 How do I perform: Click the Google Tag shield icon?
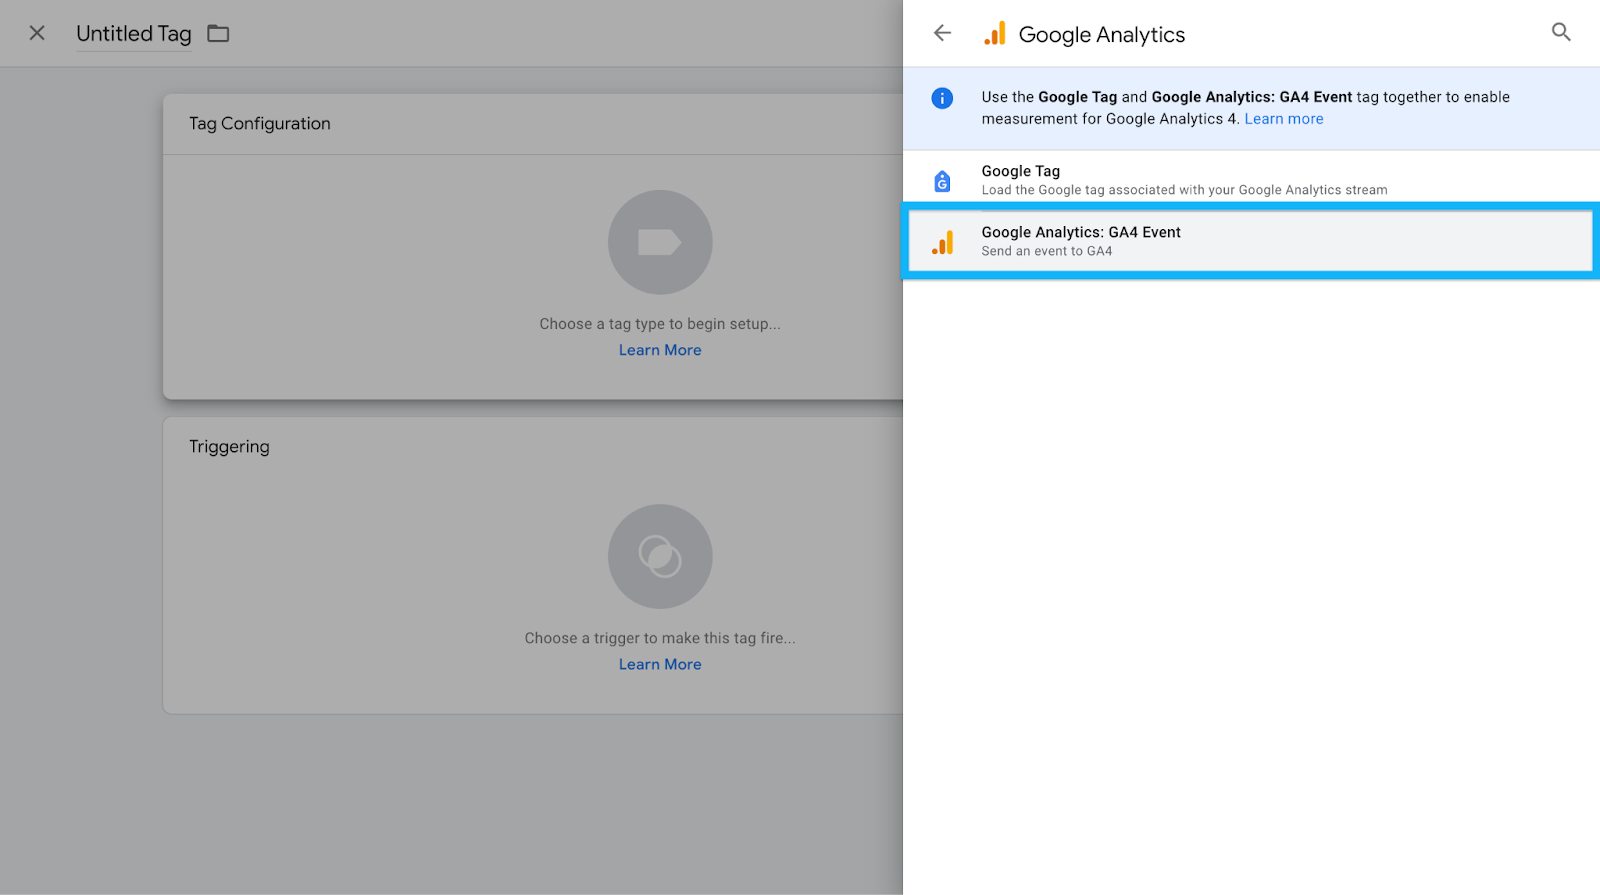(942, 181)
